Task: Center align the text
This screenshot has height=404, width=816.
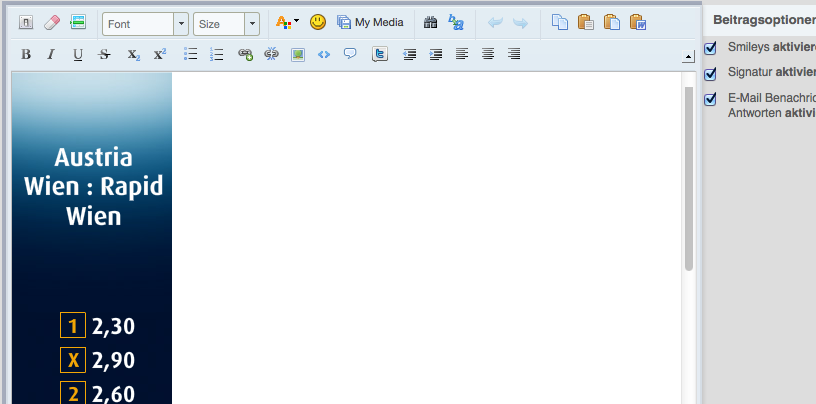Action: pos(488,54)
